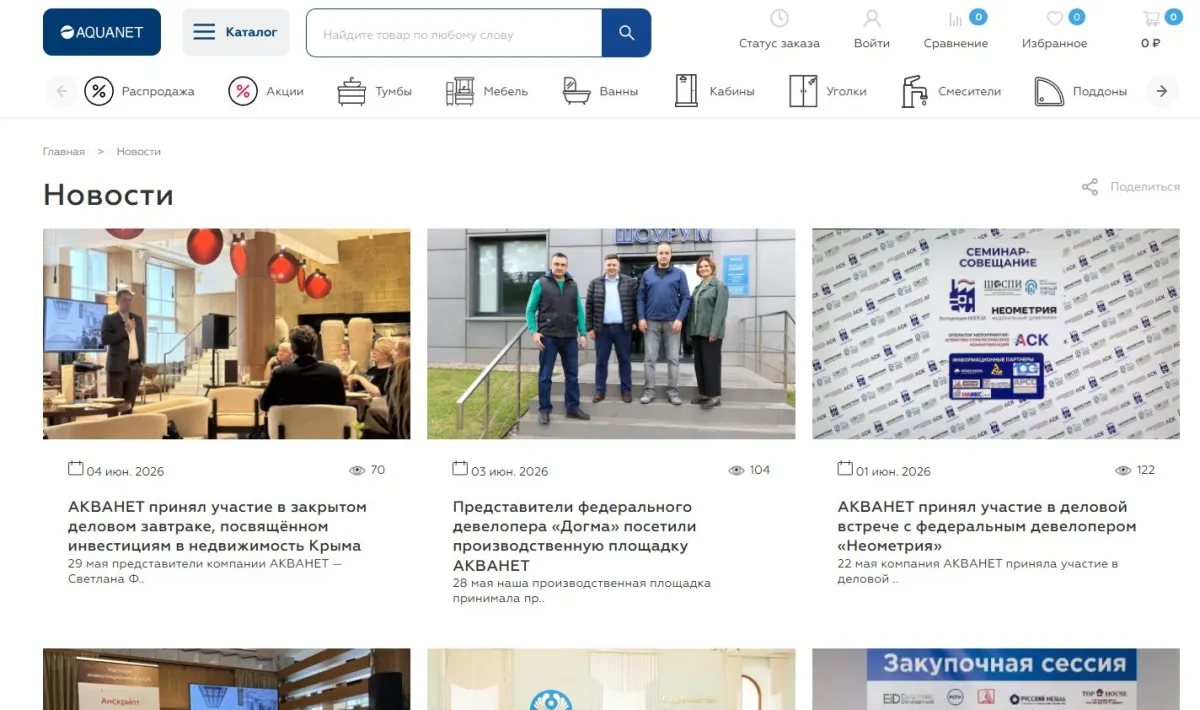The image size is (1200, 710).
Task: Click excerpt starting 29 мая представители компании
Action: pos(205,571)
